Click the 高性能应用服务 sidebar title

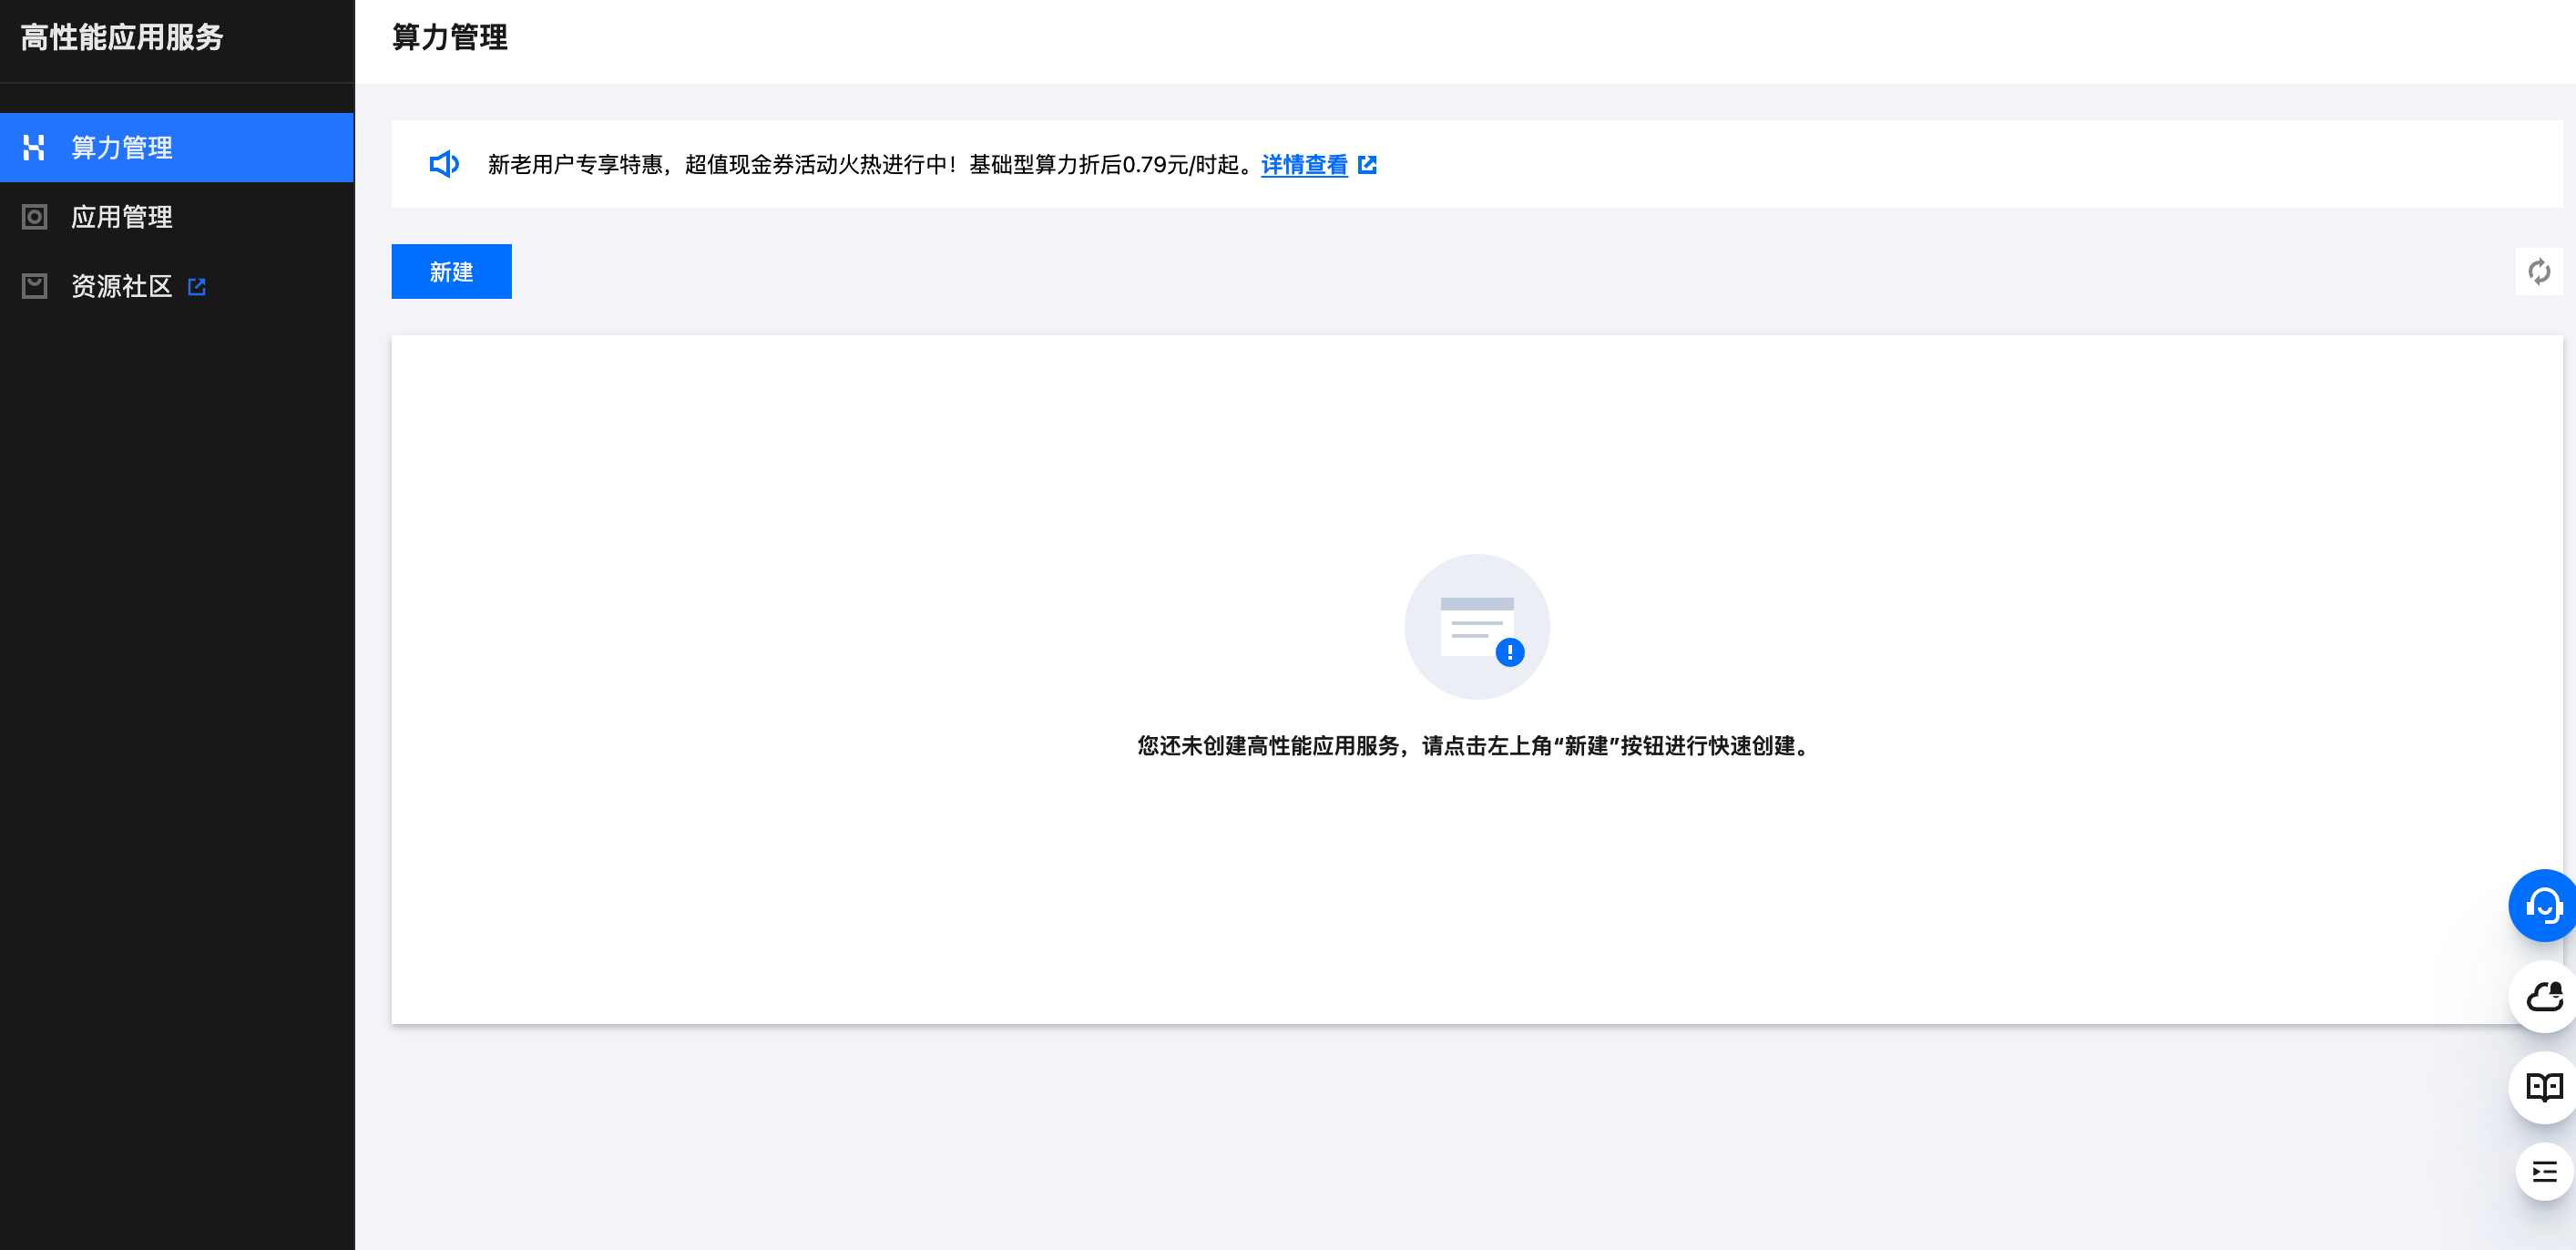[x=122, y=38]
